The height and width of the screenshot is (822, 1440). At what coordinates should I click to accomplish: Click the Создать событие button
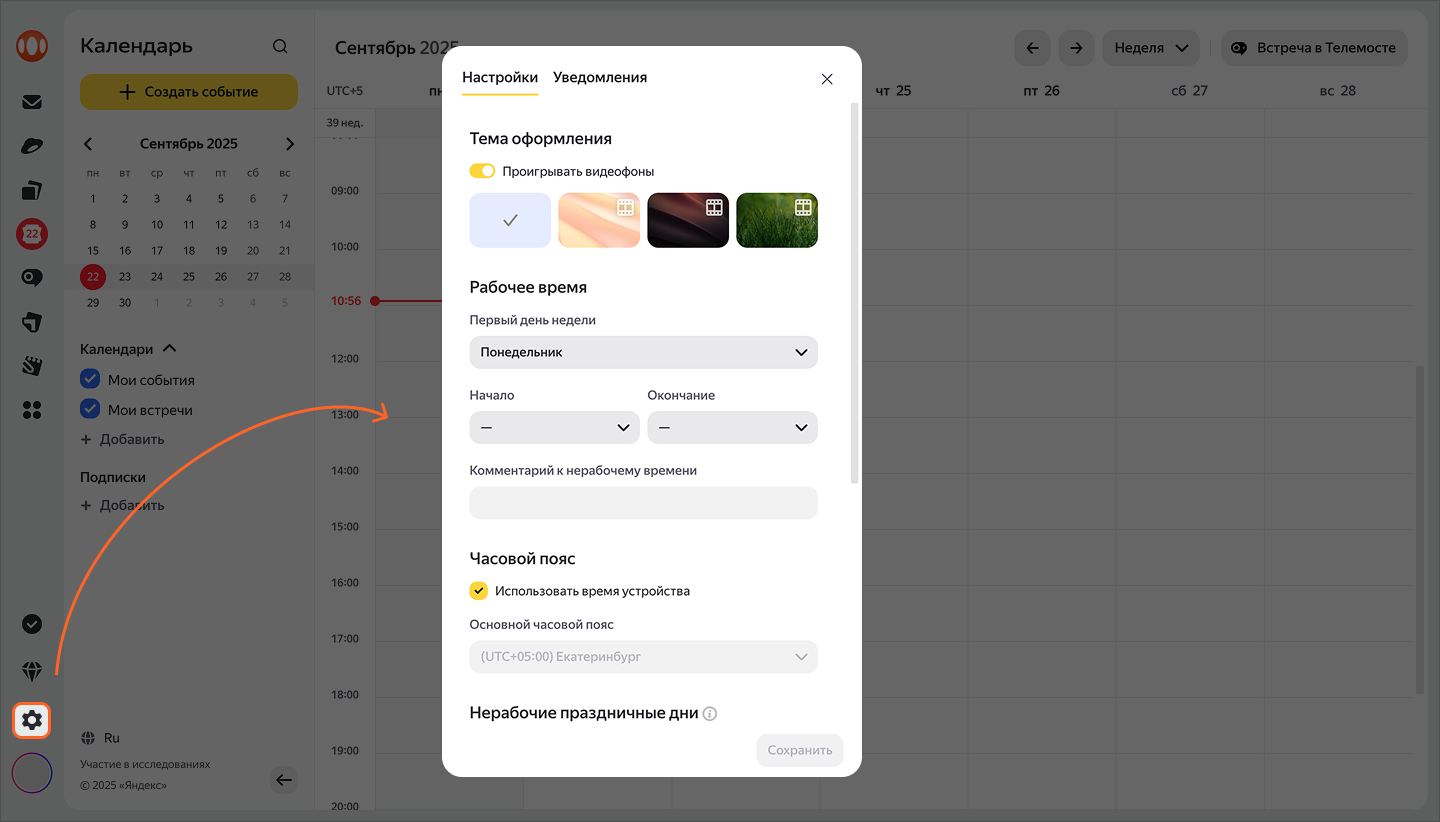click(x=189, y=92)
